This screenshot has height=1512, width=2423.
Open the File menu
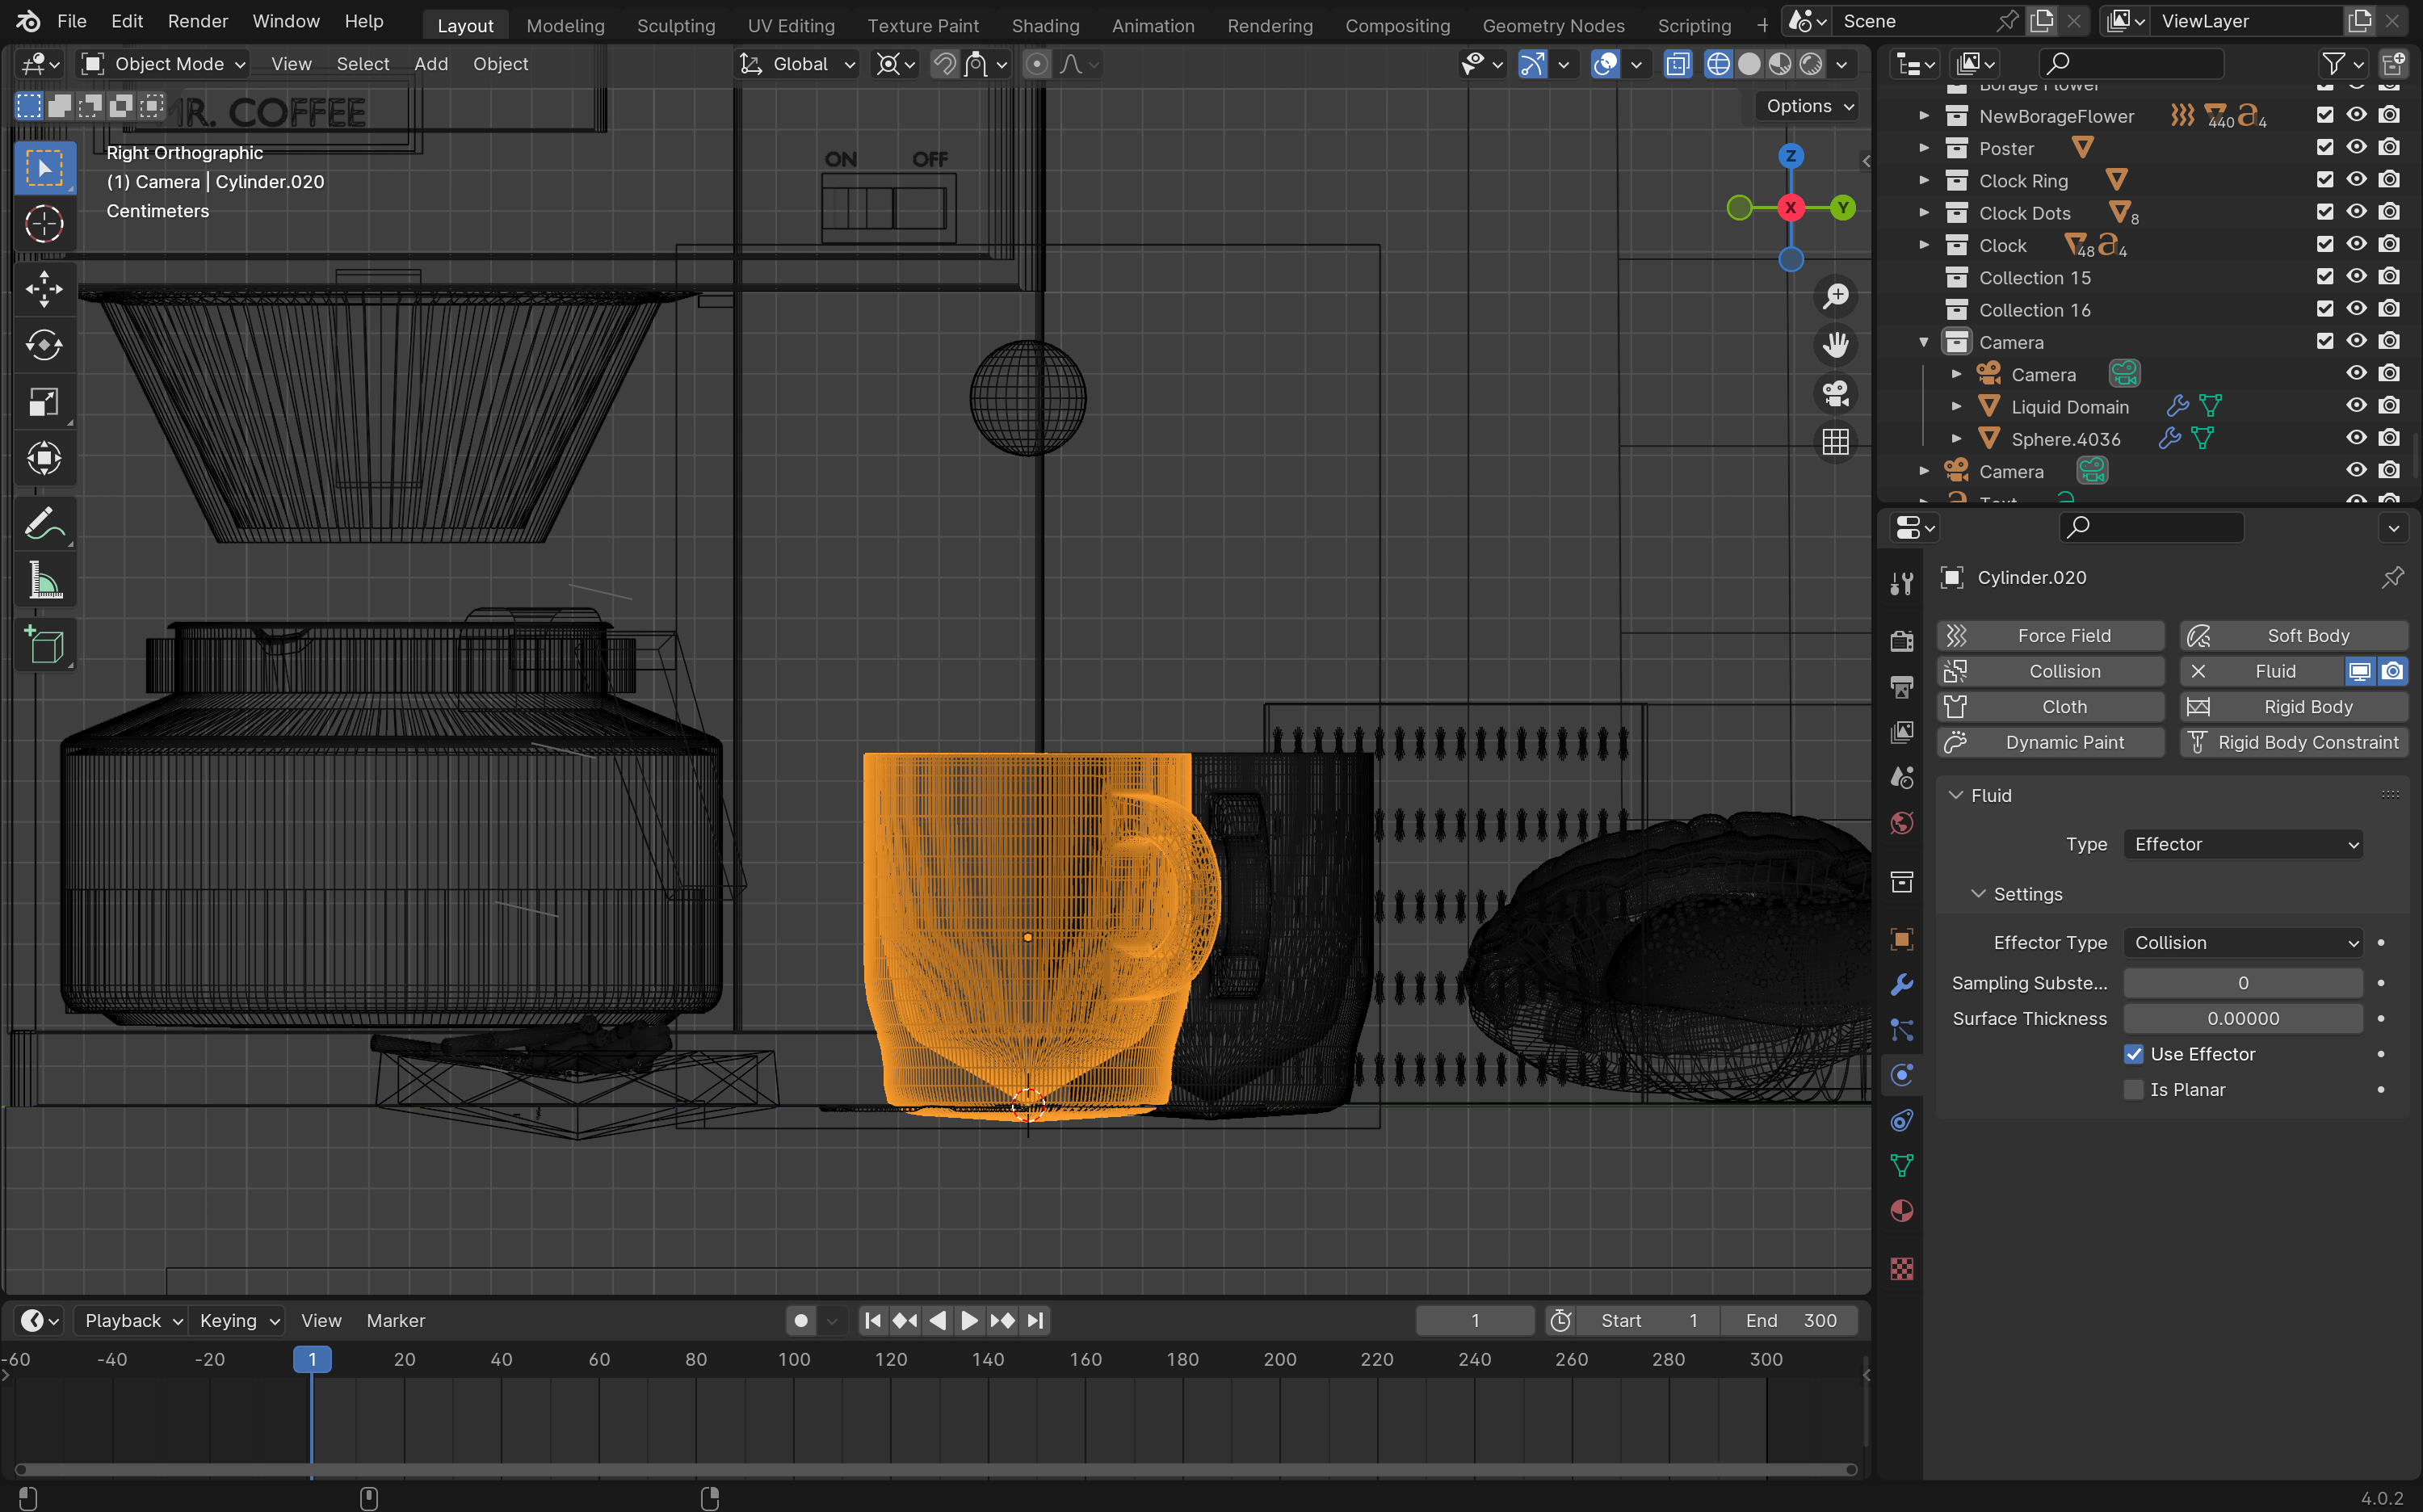(71, 21)
